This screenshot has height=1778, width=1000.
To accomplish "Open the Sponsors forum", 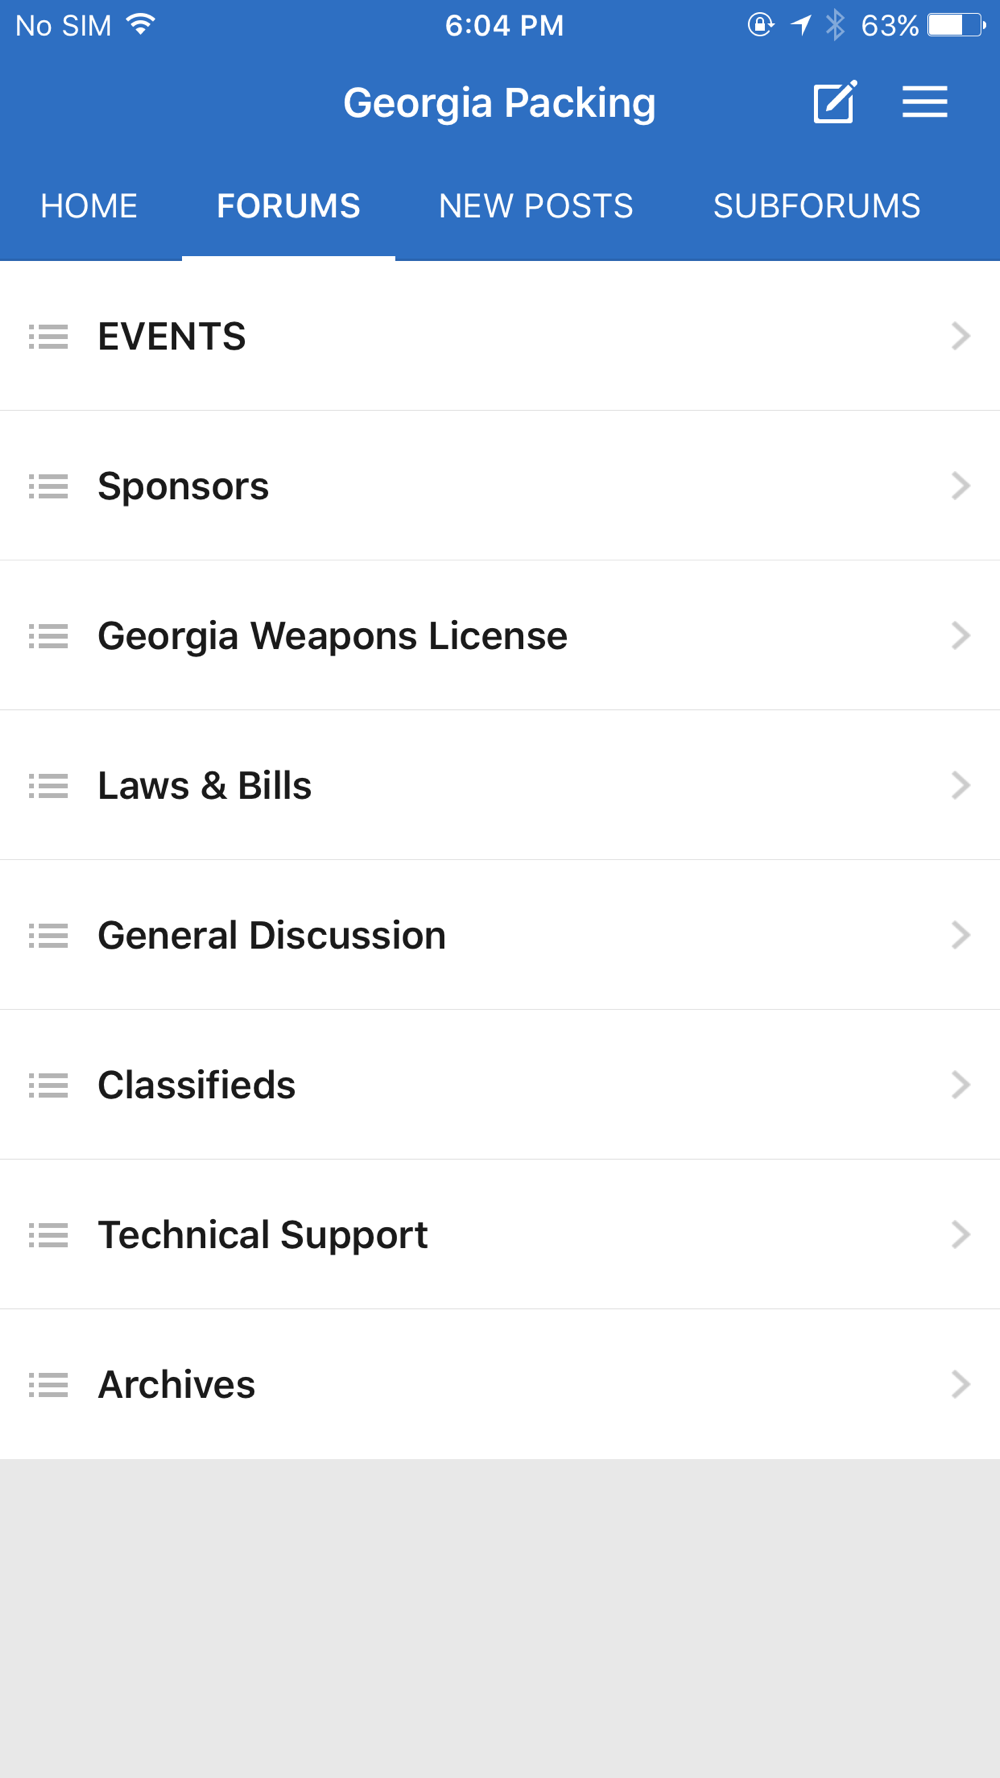I will point(500,486).
